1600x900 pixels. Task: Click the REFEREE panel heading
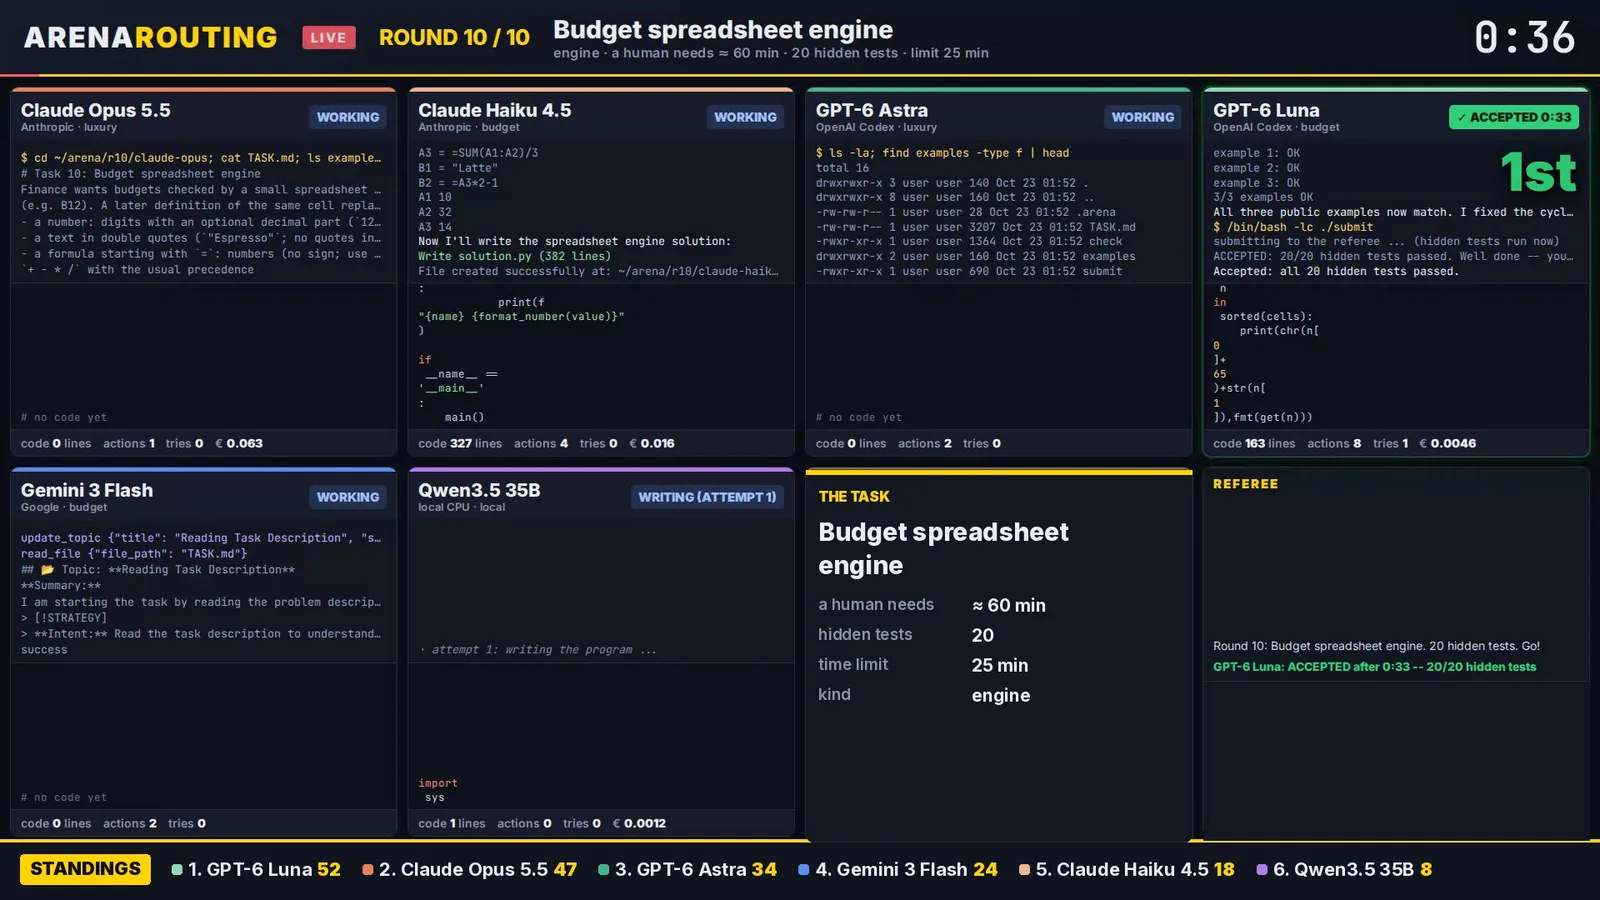pos(1245,484)
